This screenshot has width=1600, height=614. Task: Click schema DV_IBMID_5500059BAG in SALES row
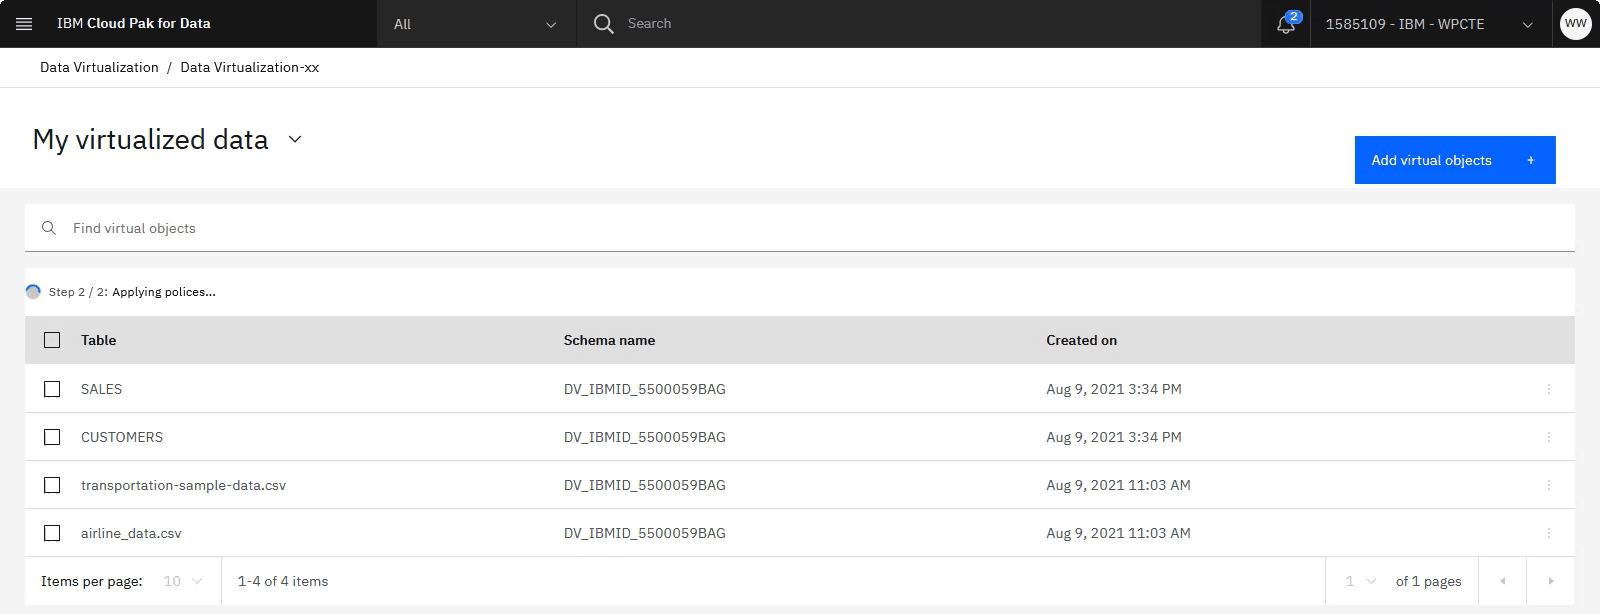645,389
